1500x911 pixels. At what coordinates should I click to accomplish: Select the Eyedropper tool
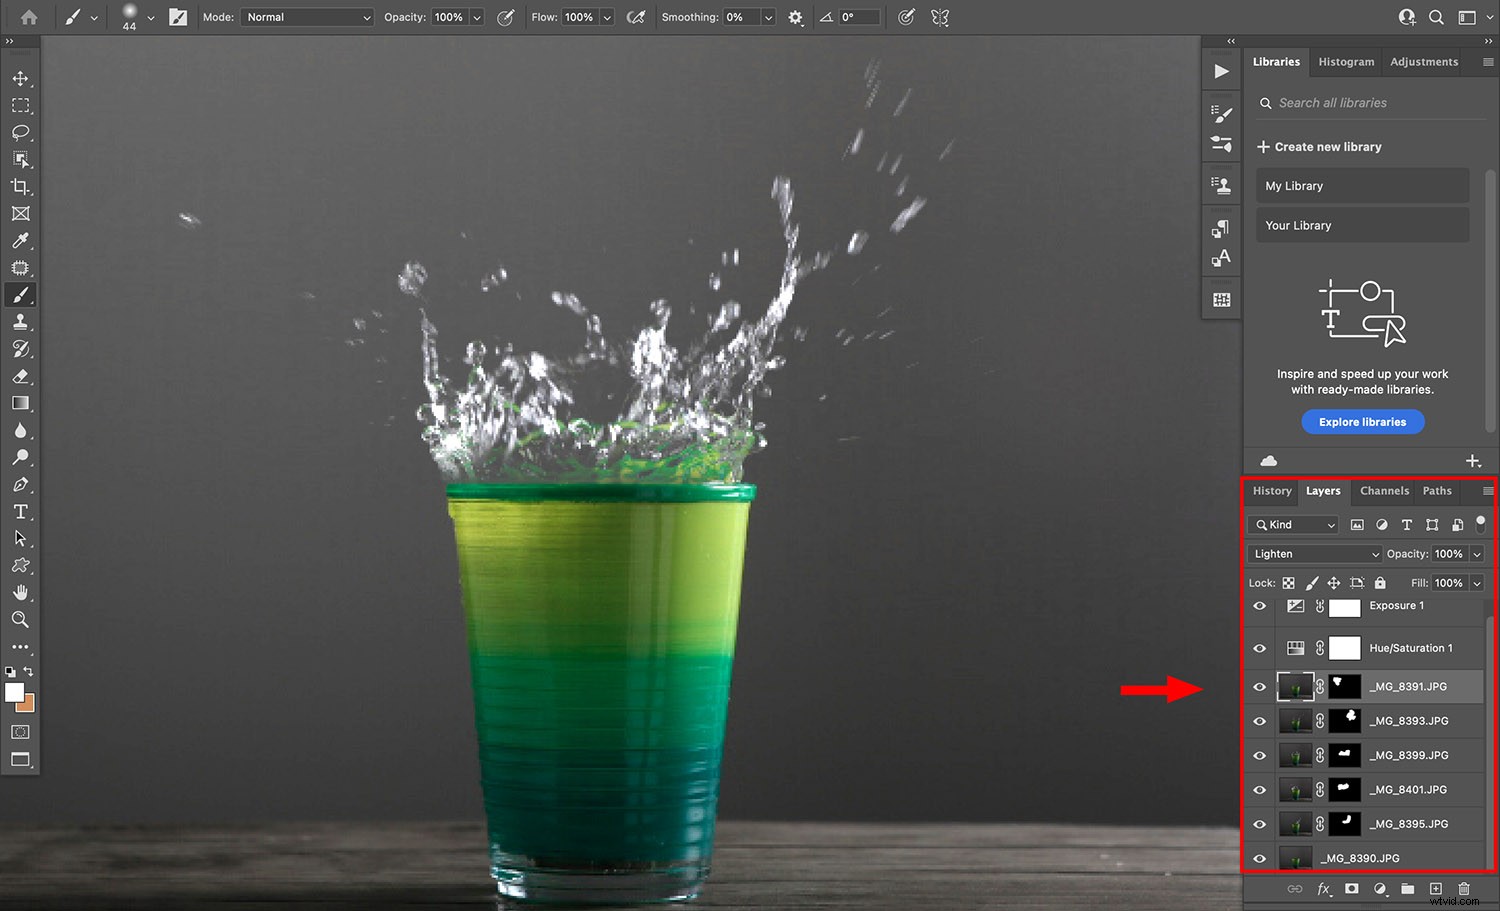coord(20,240)
